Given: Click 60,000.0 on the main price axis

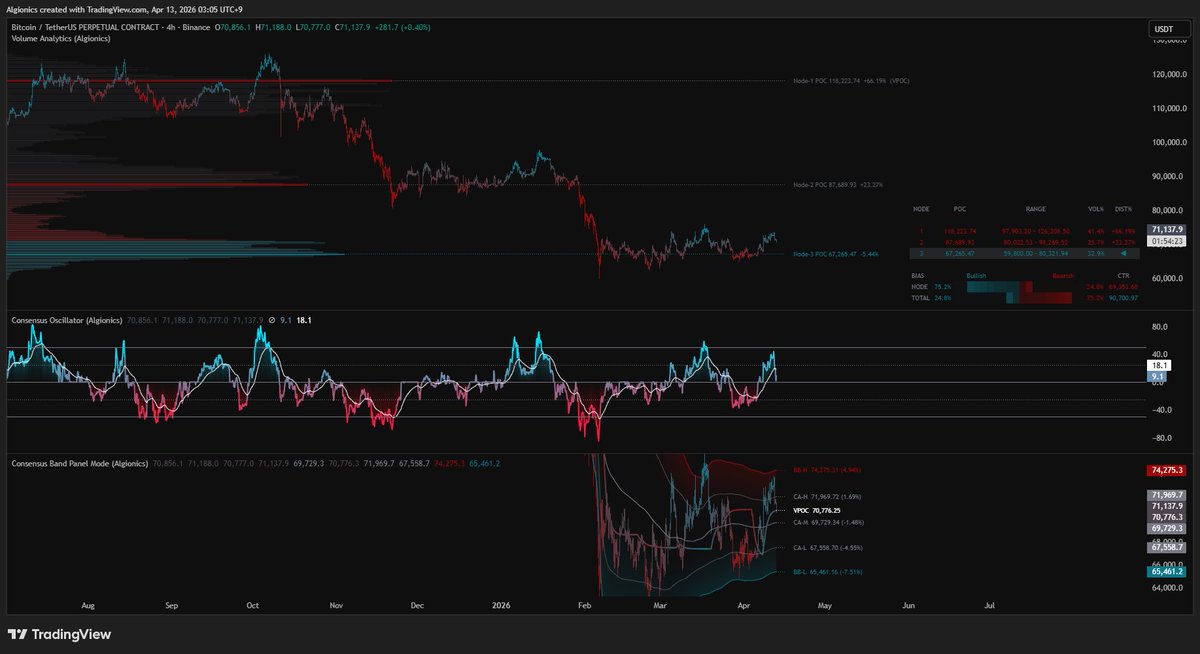Looking at the screenshot, I should [1168, 279].
